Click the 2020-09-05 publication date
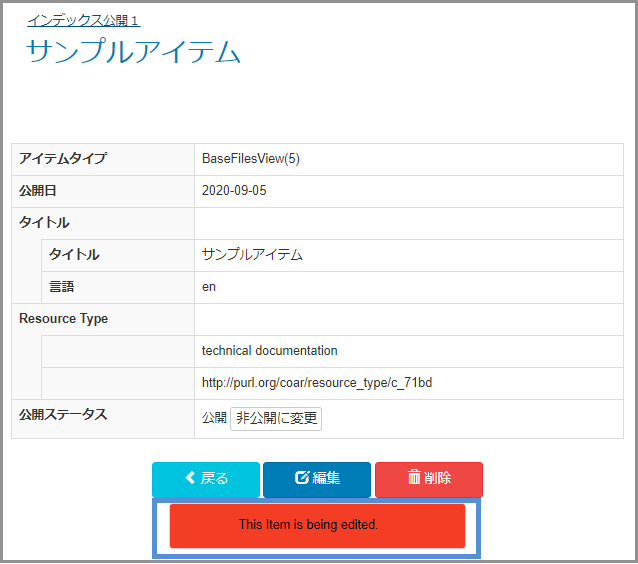 click(234, 191)
